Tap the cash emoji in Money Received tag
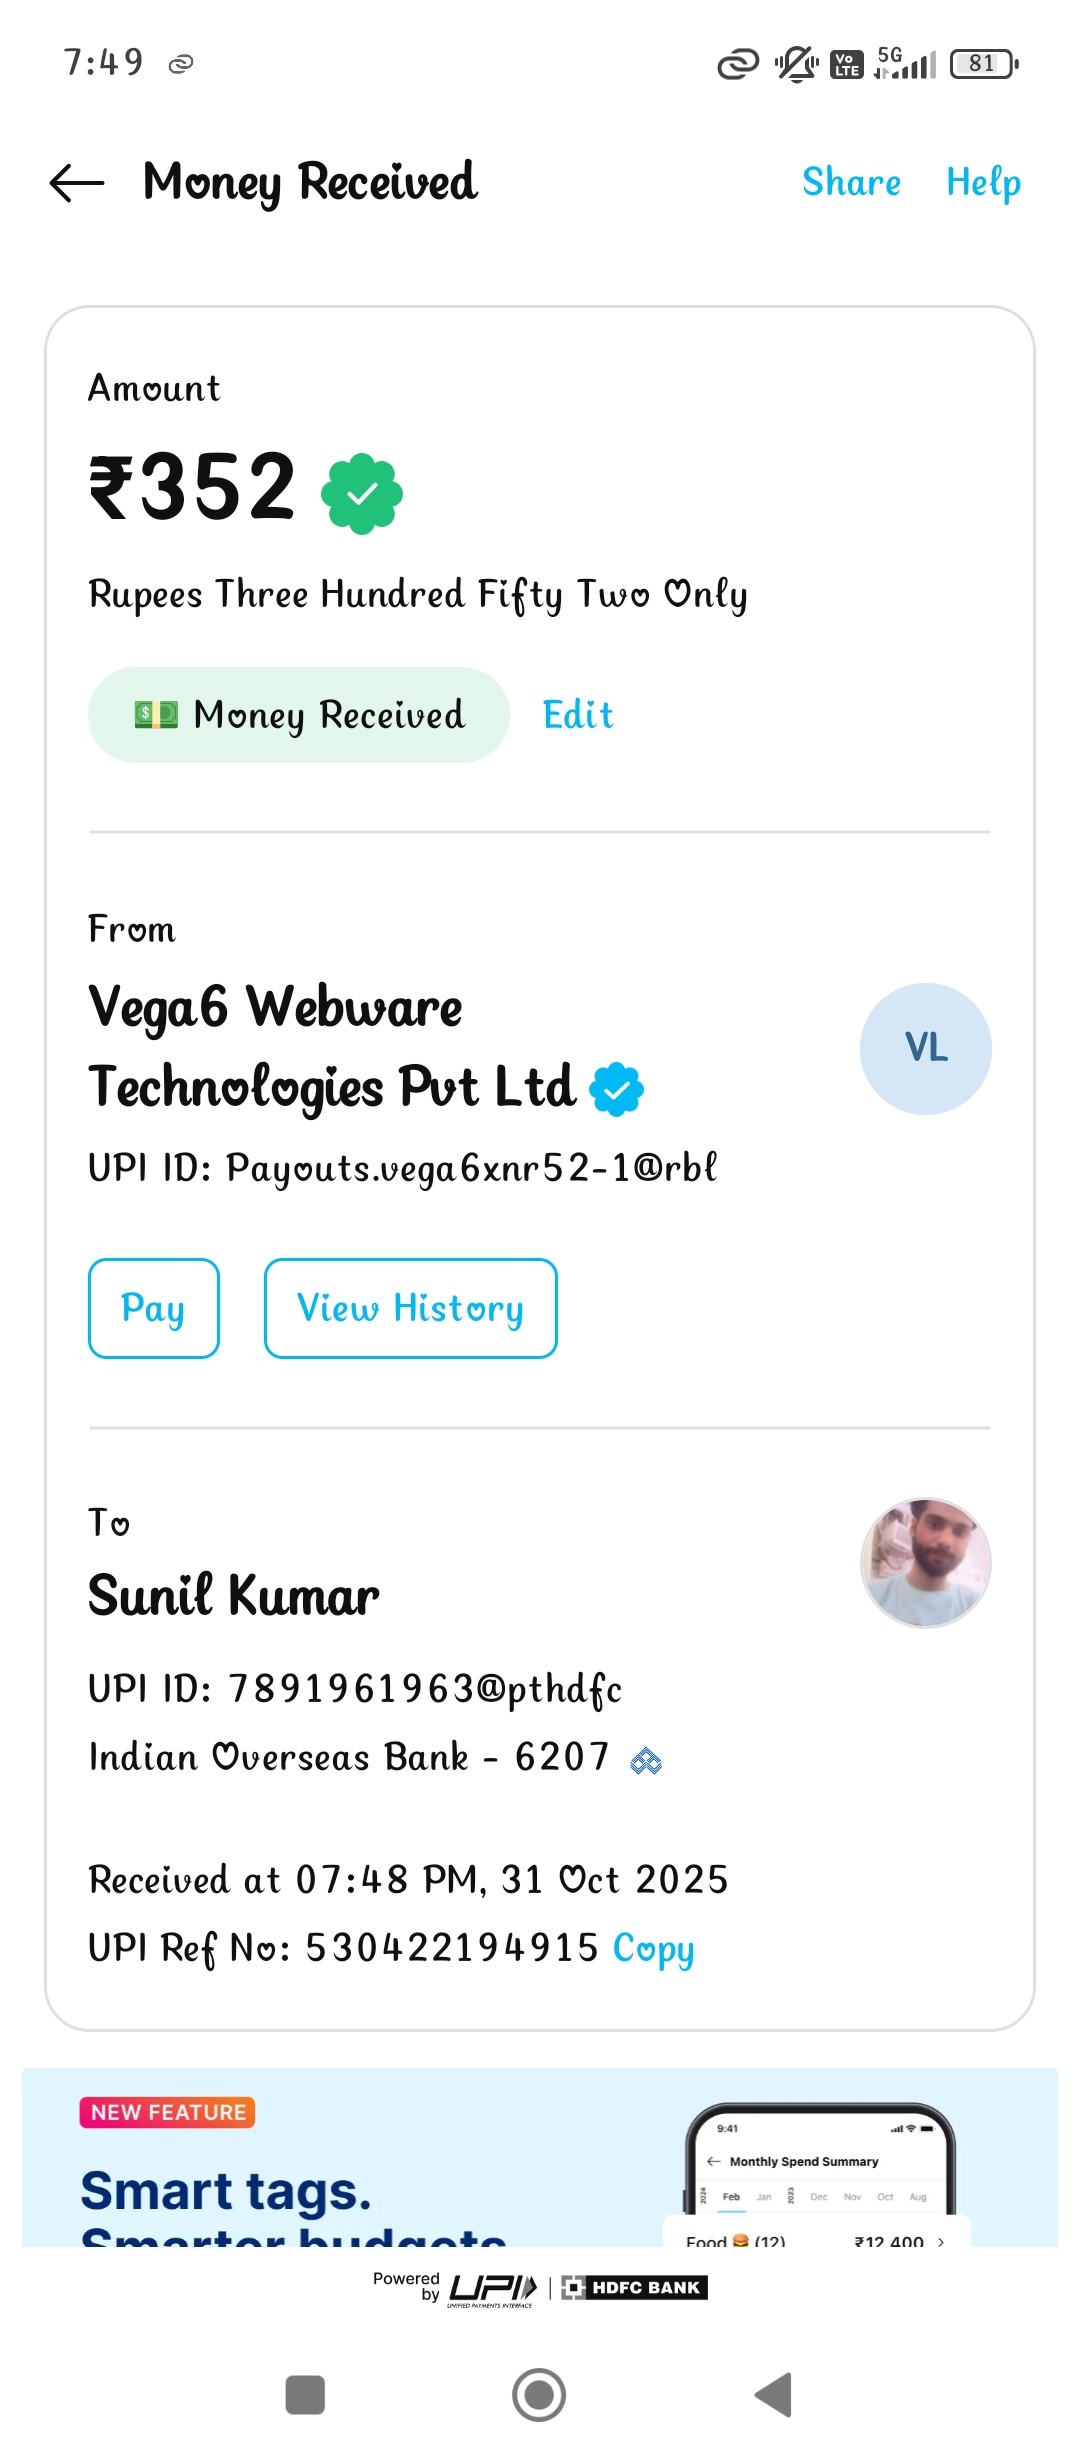This screenshot has width=1080, height=2460. tap(156, 715)
